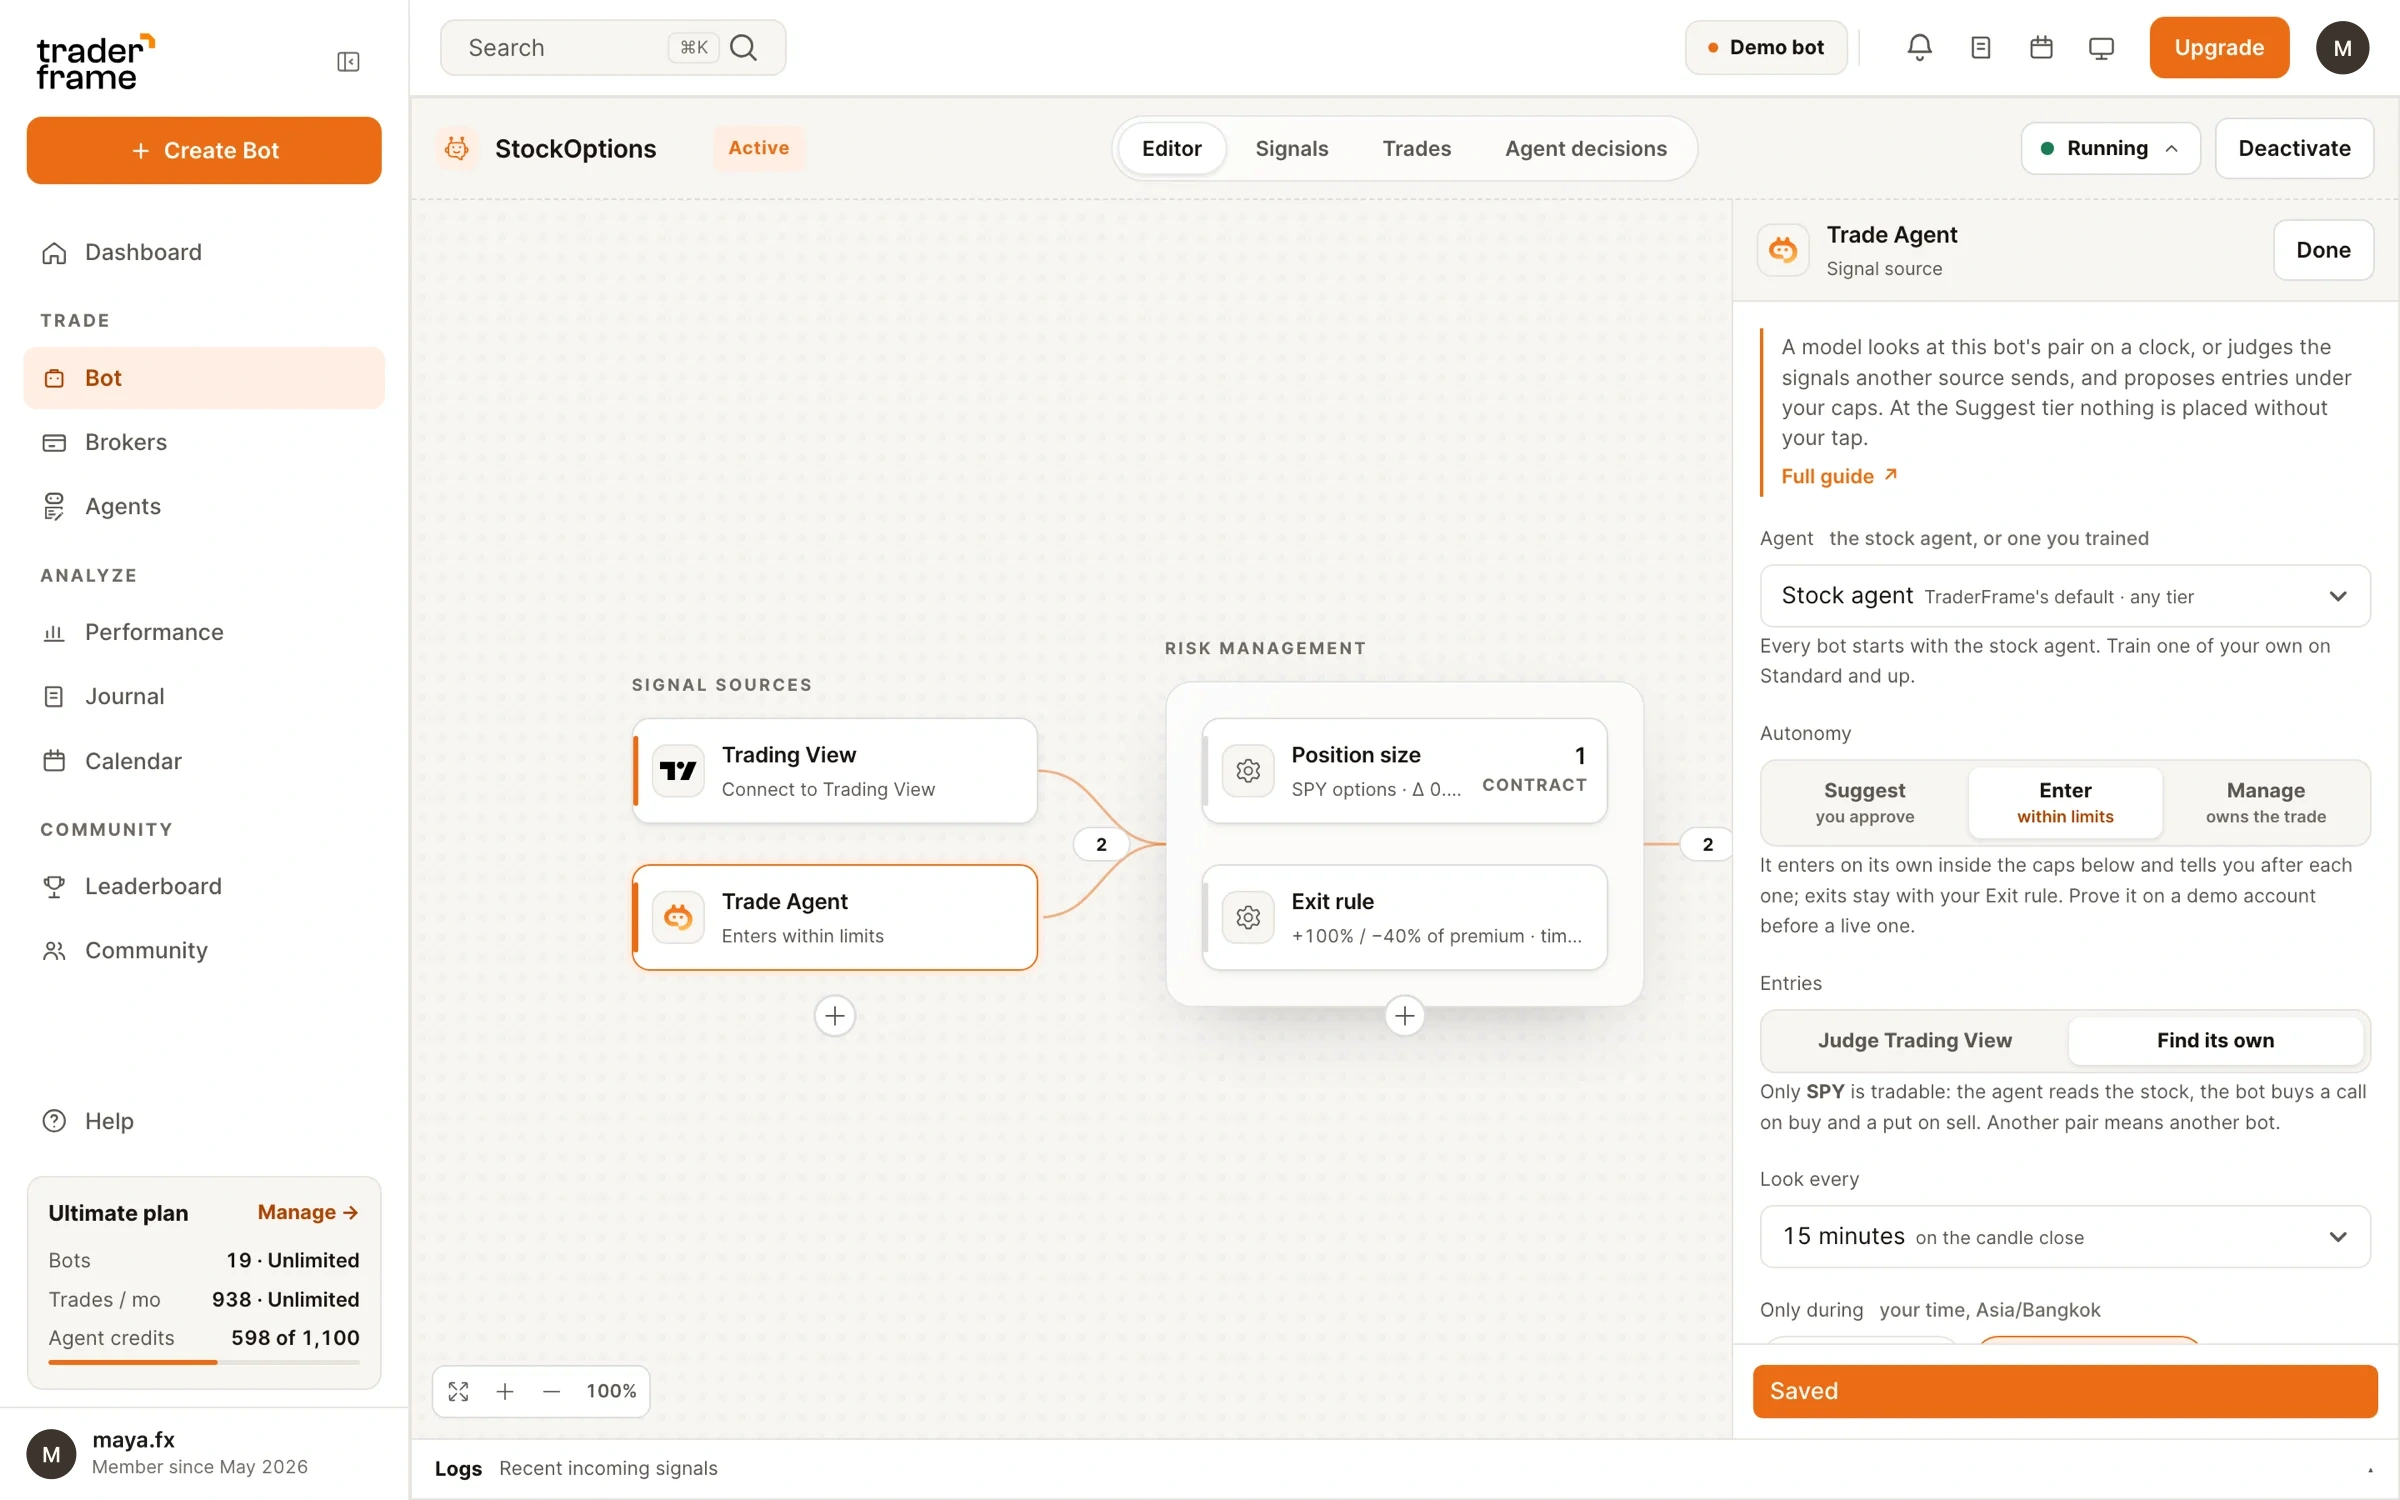The width and height of the screenshot is (2400, 1500).
Task: Switch to Agent decisions tab
Action: [1585, 148]
